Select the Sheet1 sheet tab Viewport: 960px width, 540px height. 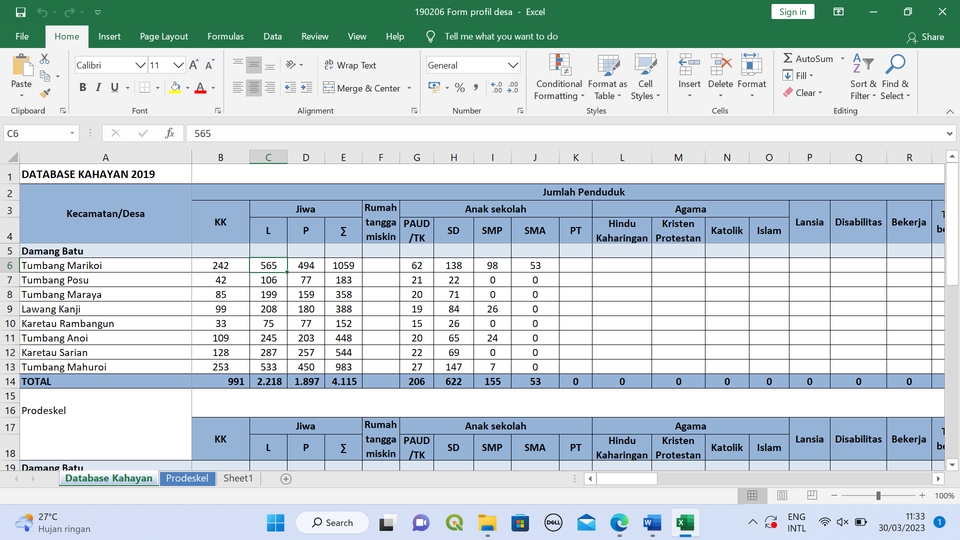238,478
